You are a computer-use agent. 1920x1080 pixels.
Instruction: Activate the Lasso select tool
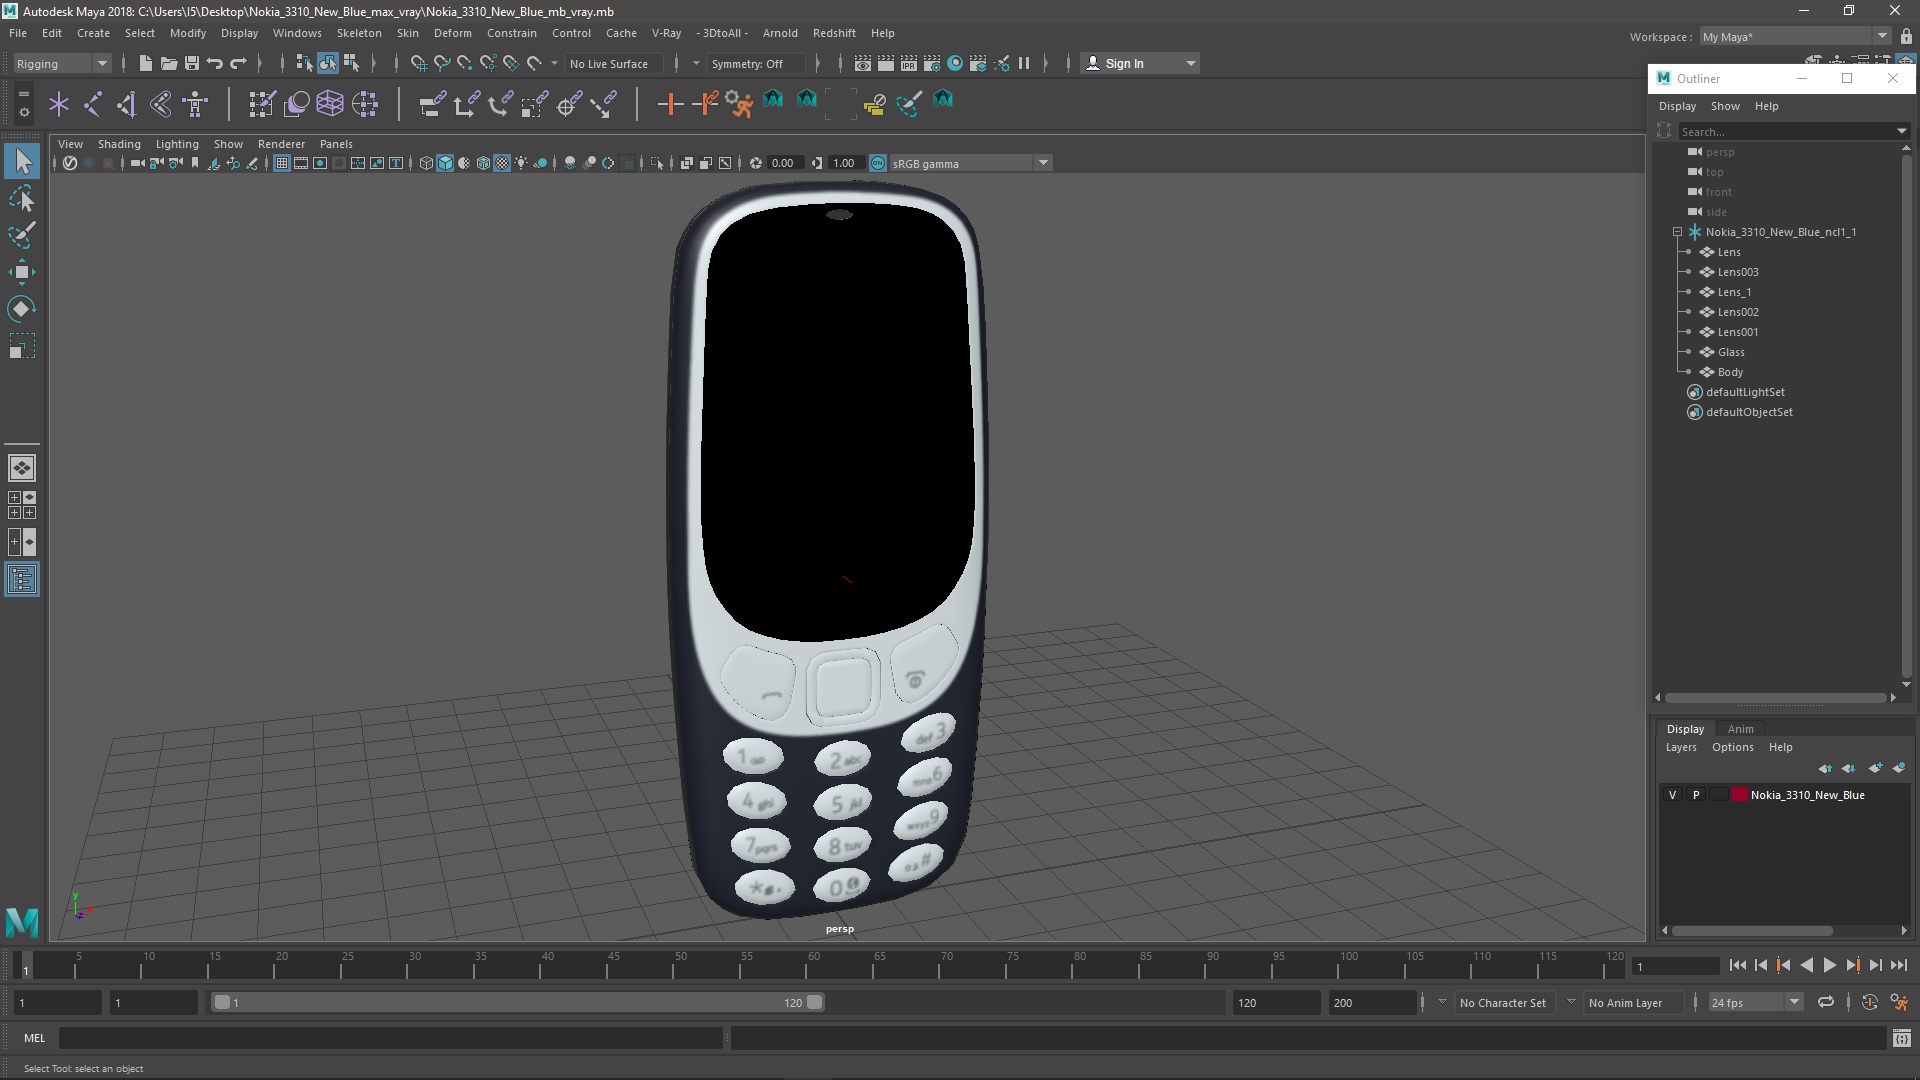tap(22, 199)
